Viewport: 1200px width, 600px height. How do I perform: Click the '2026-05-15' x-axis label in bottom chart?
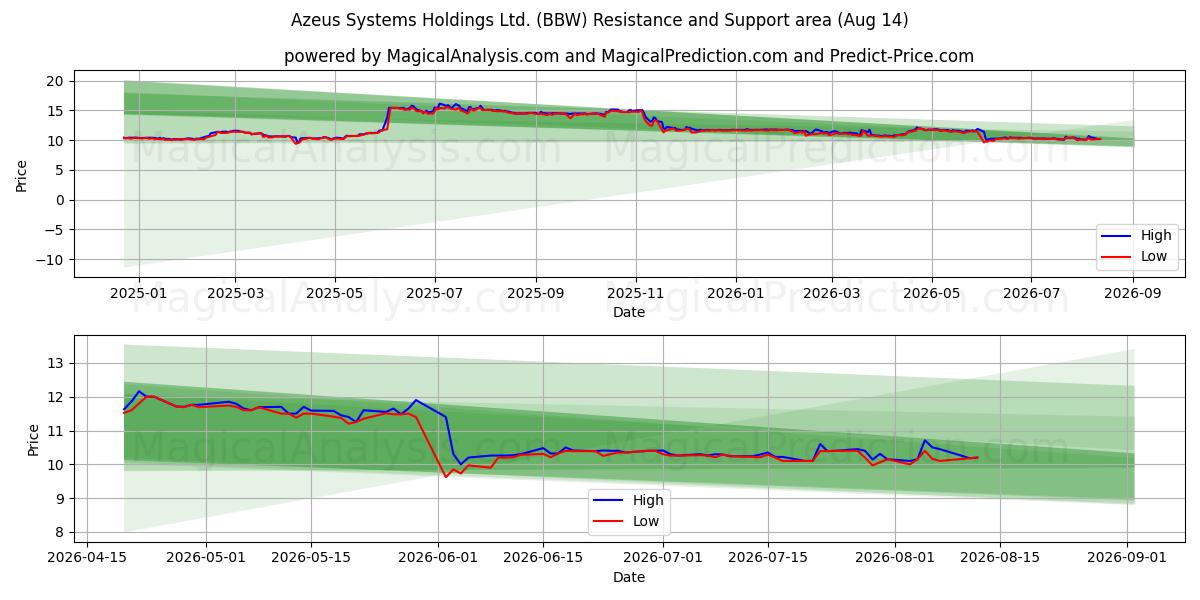point(311,558)
